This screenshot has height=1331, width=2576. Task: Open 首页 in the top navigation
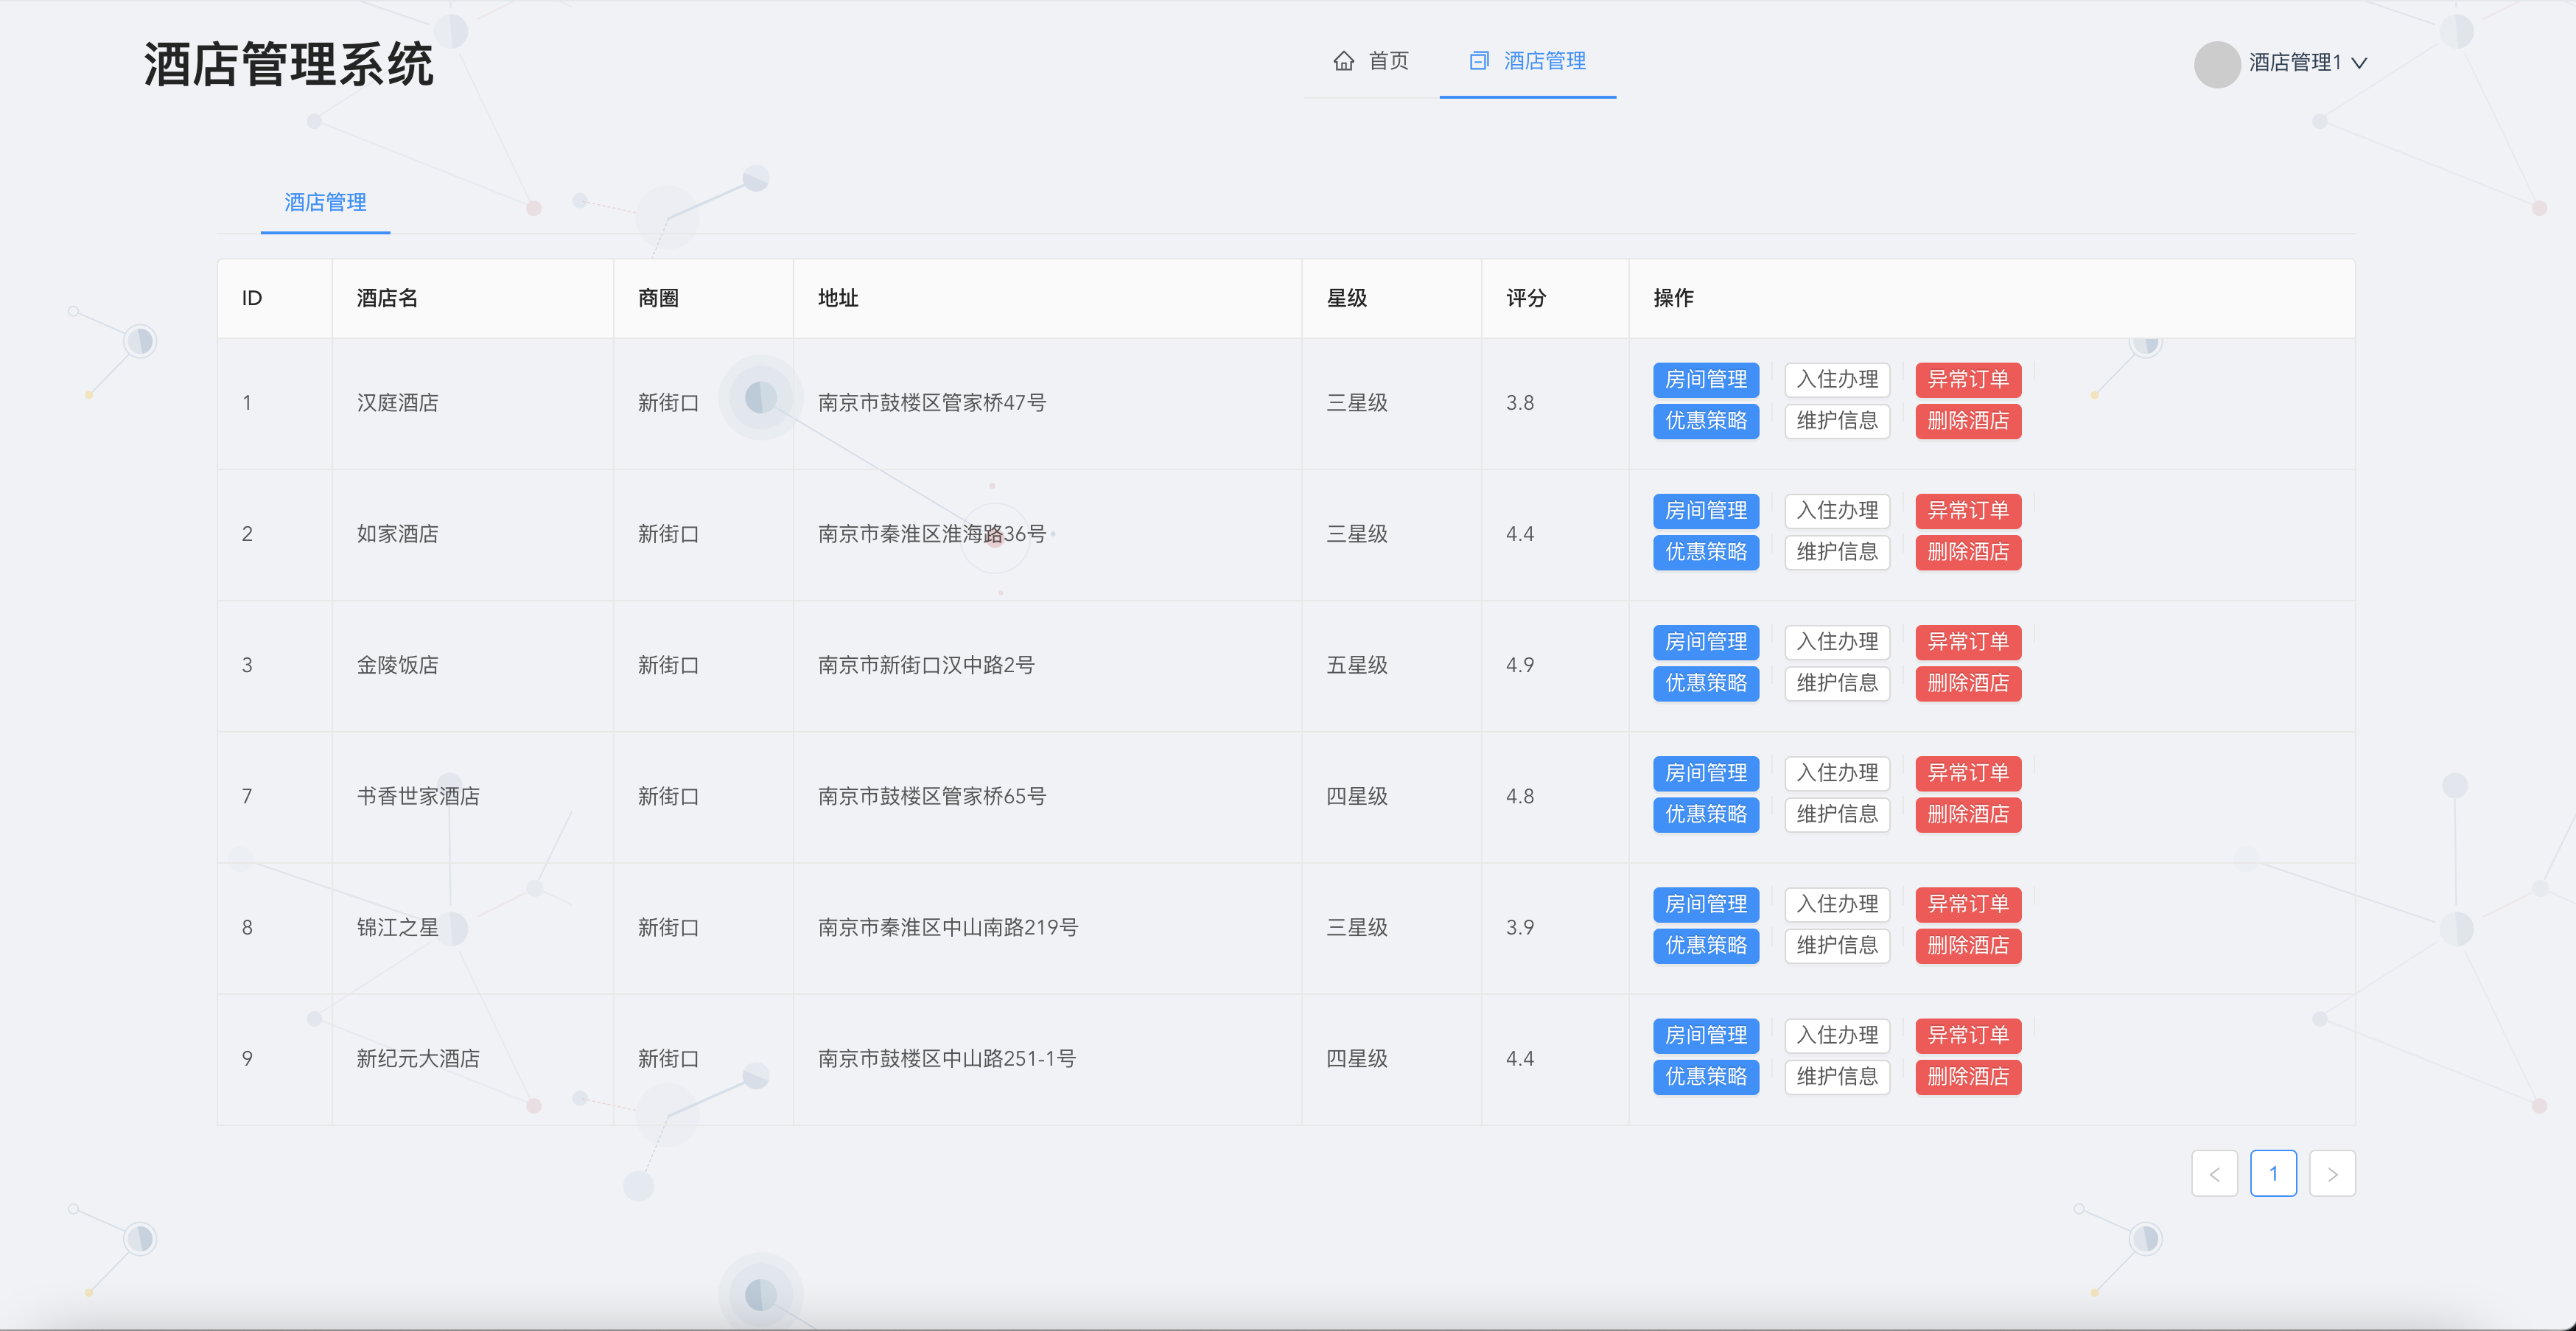[x=1371, y=61]
